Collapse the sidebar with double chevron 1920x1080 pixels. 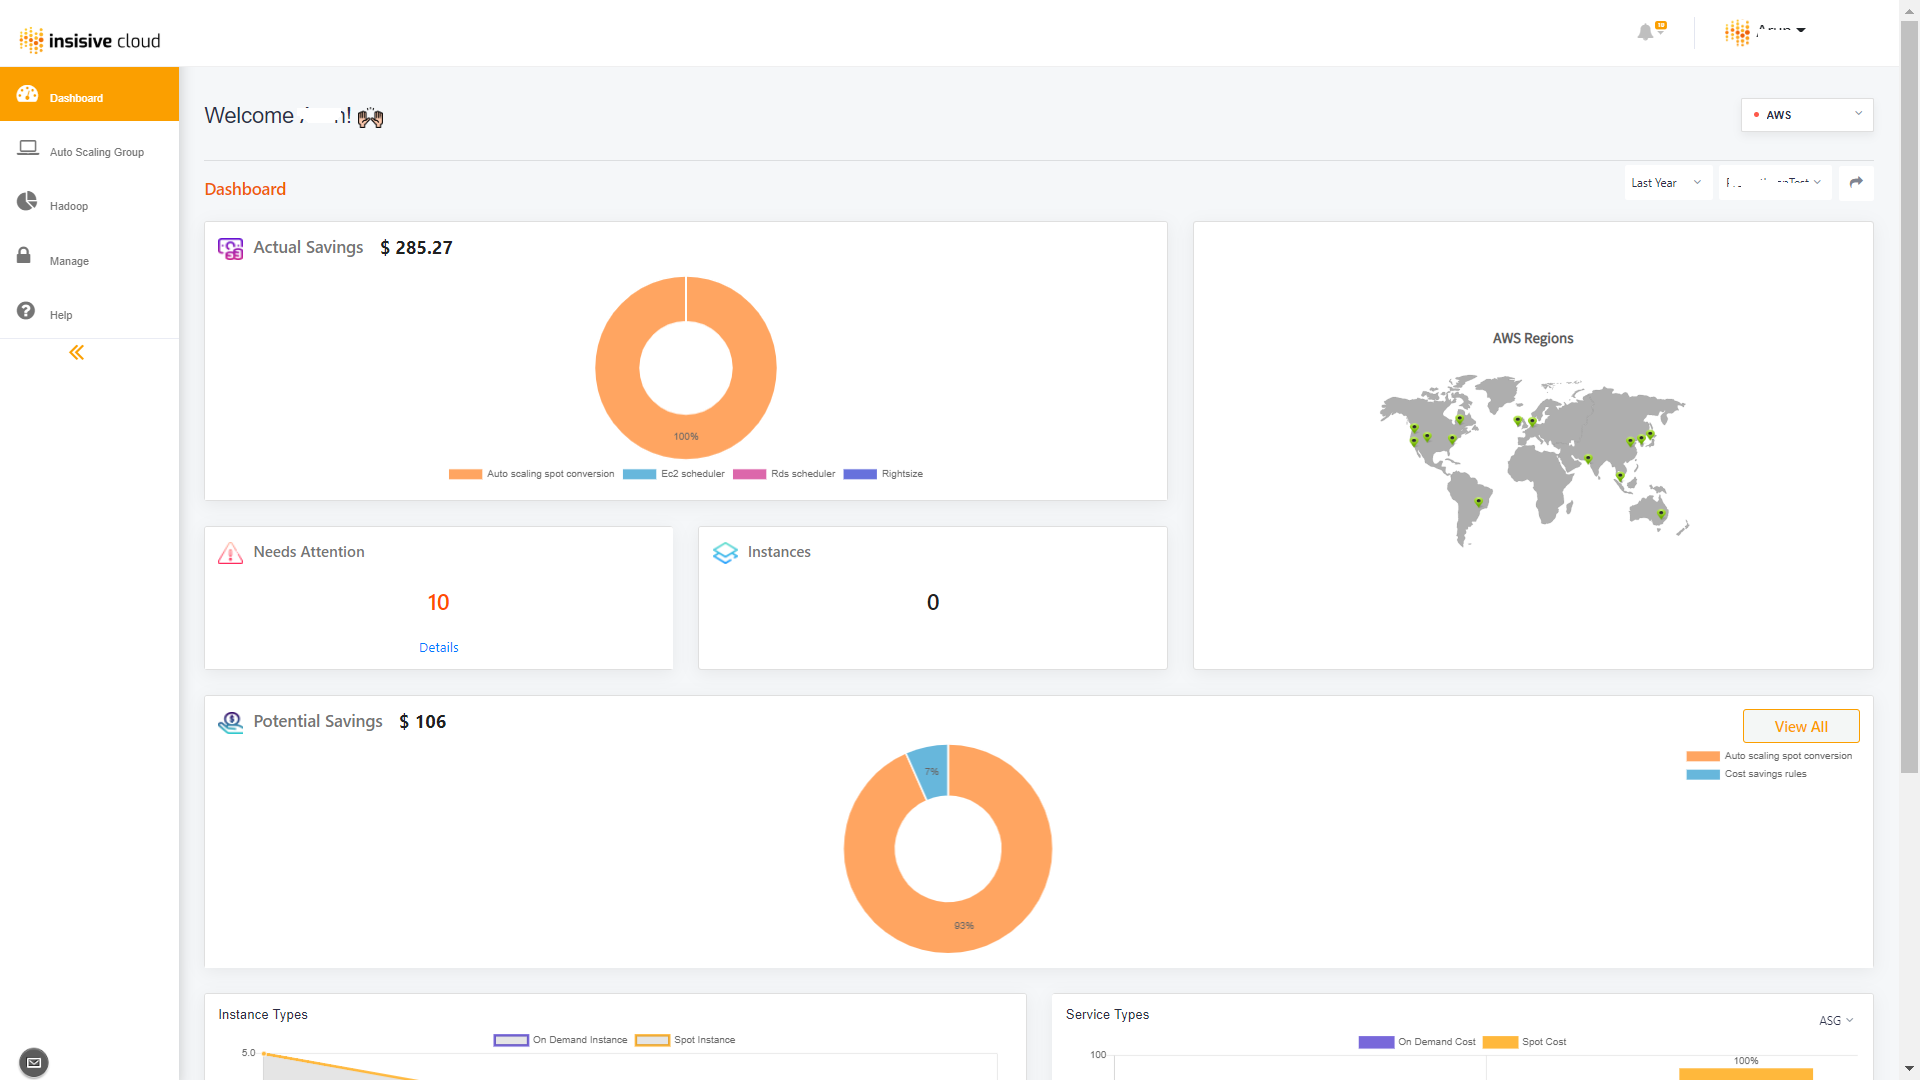tap(76, 353)
